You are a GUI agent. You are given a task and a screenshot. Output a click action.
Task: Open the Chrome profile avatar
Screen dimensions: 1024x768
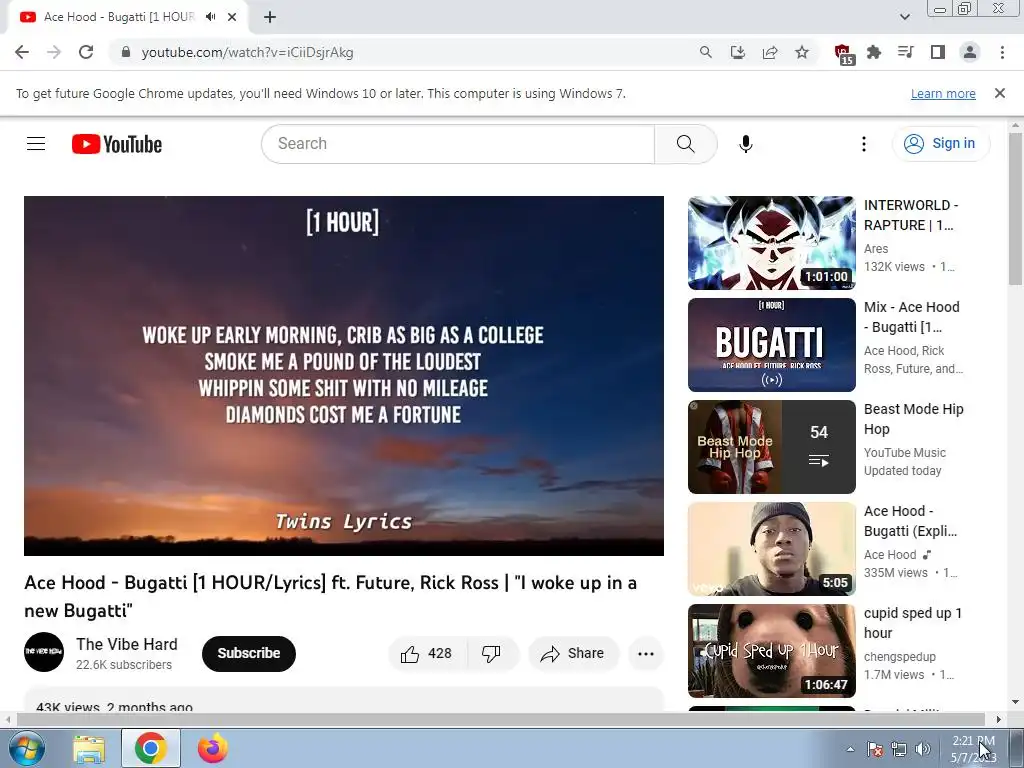coord(970,52)
